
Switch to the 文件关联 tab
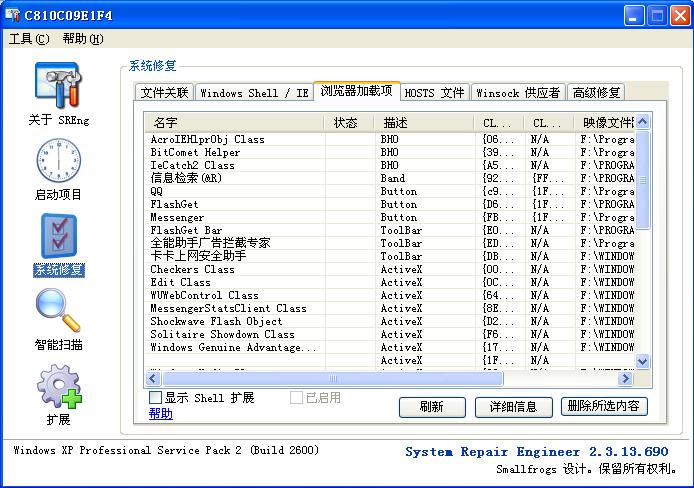164,92
